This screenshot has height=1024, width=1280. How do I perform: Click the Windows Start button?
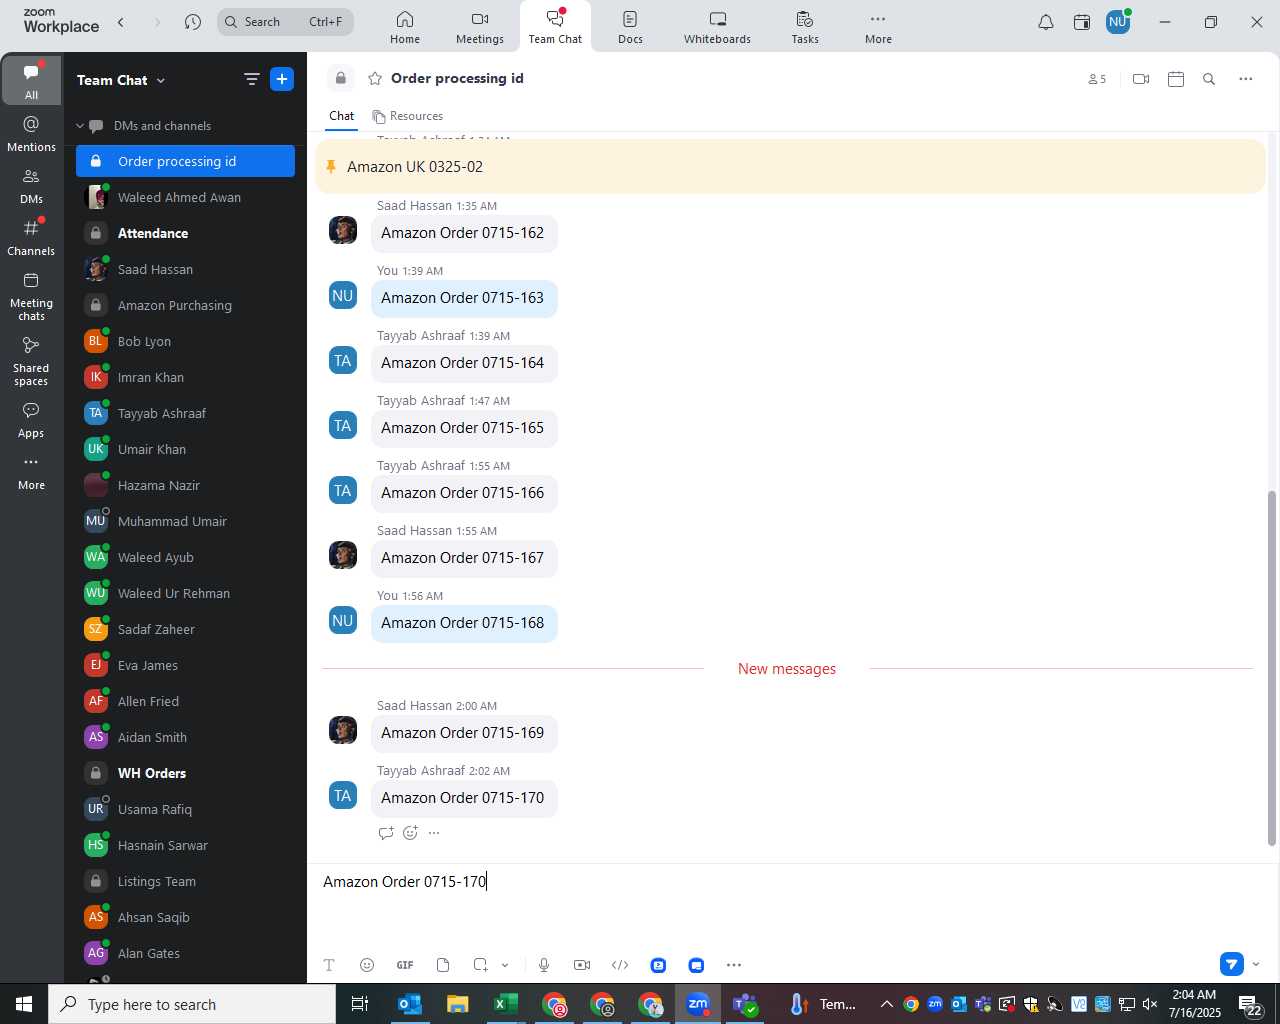point(24,1004)
